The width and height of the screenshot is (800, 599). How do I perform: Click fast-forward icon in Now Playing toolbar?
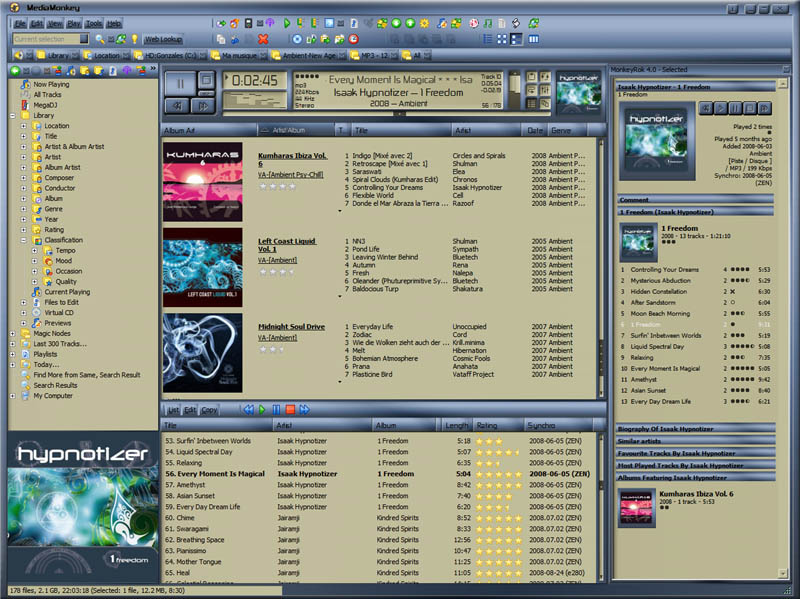(305, 409)
